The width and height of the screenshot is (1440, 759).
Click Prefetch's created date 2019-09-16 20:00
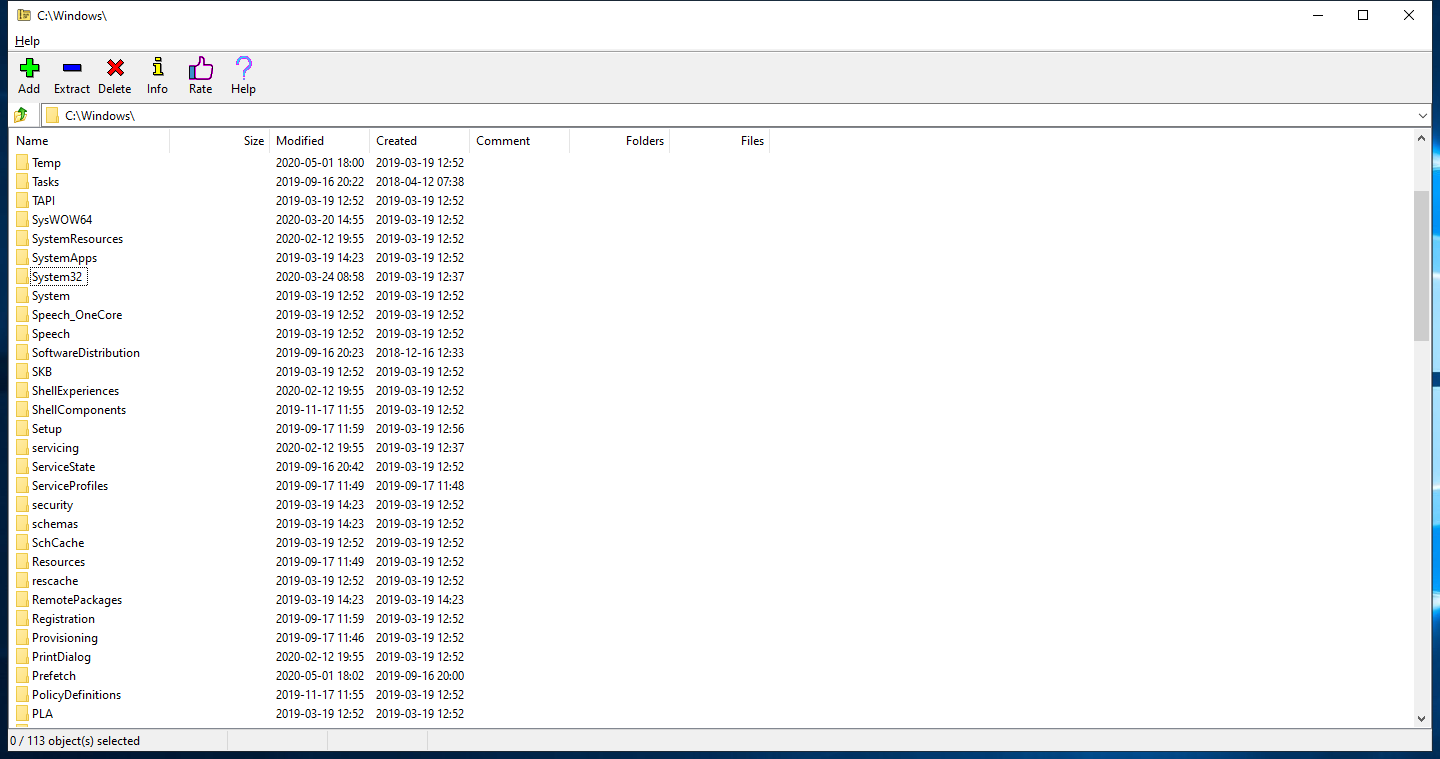[x=420, y=676]
